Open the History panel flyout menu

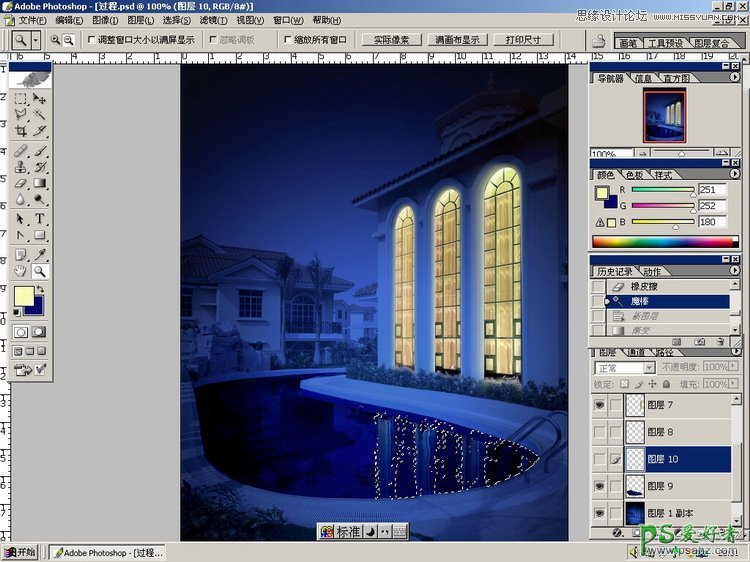tap(735, 272)
